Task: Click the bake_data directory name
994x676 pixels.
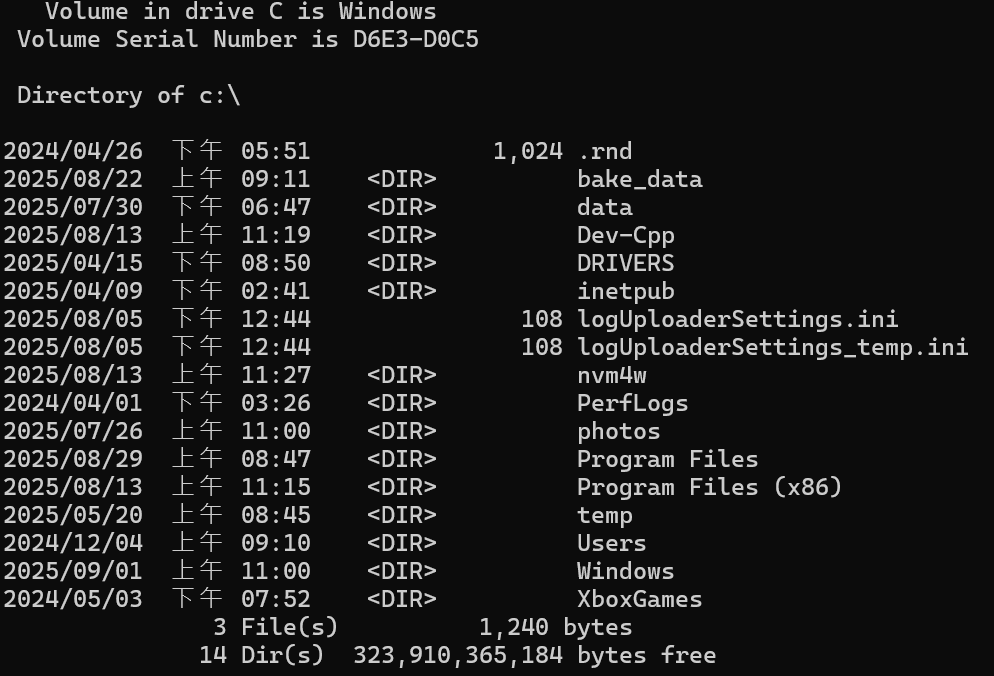Action: [640, 179]
